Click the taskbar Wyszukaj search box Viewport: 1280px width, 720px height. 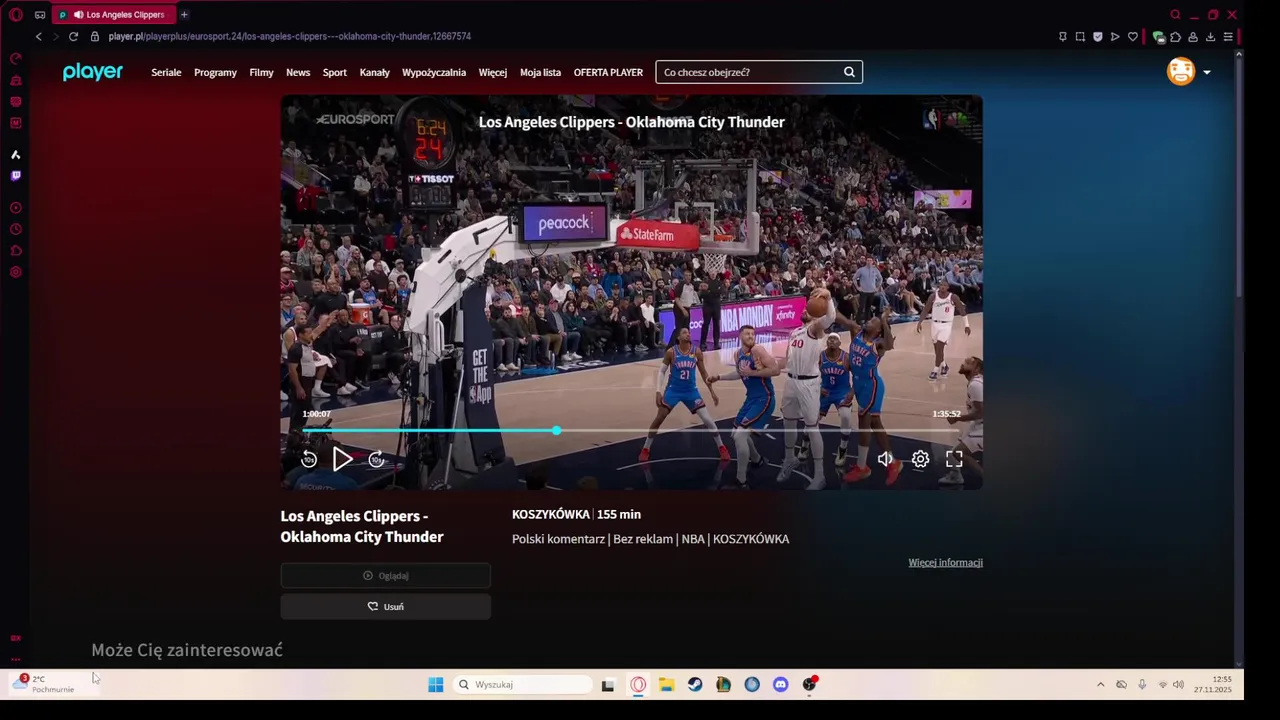pyautogui.click(x=523, y=685)
